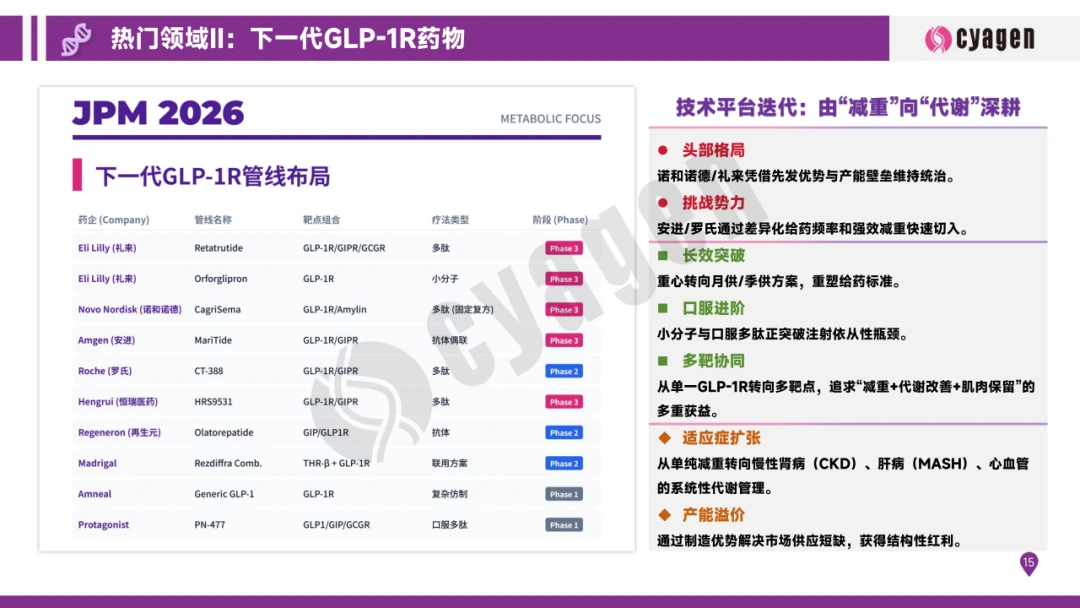Click orange diamond bullet beside 产能溢价
The image size is (1080, 608).
pyautogui.click(x=663, y=515)
